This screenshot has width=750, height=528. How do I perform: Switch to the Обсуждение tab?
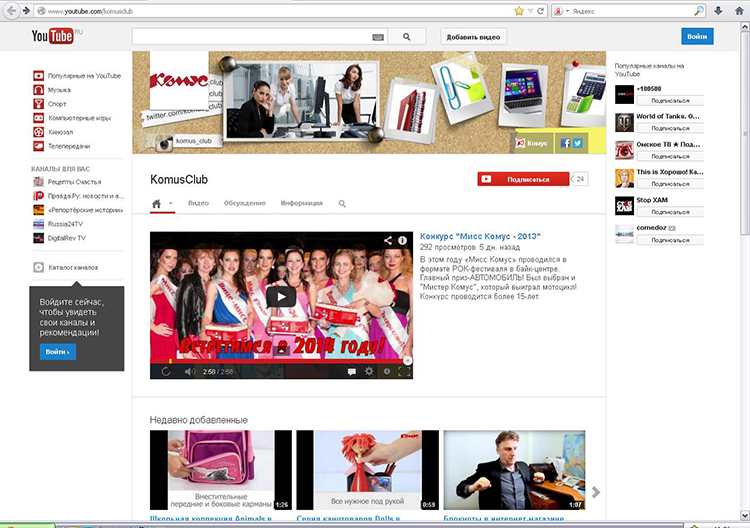pos(244,203)
